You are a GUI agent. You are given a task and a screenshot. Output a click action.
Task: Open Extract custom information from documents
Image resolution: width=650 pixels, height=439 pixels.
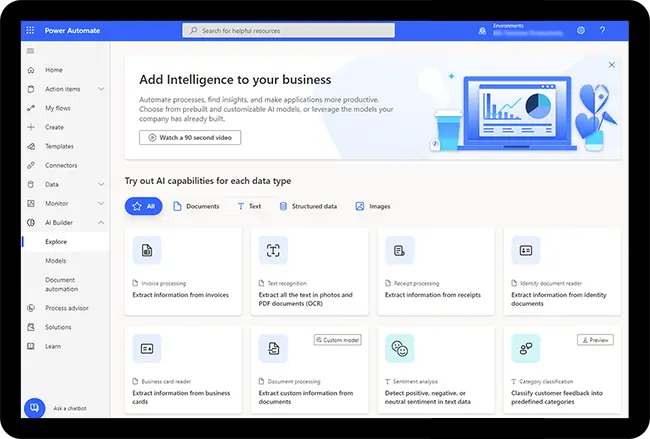coord(309,370)
